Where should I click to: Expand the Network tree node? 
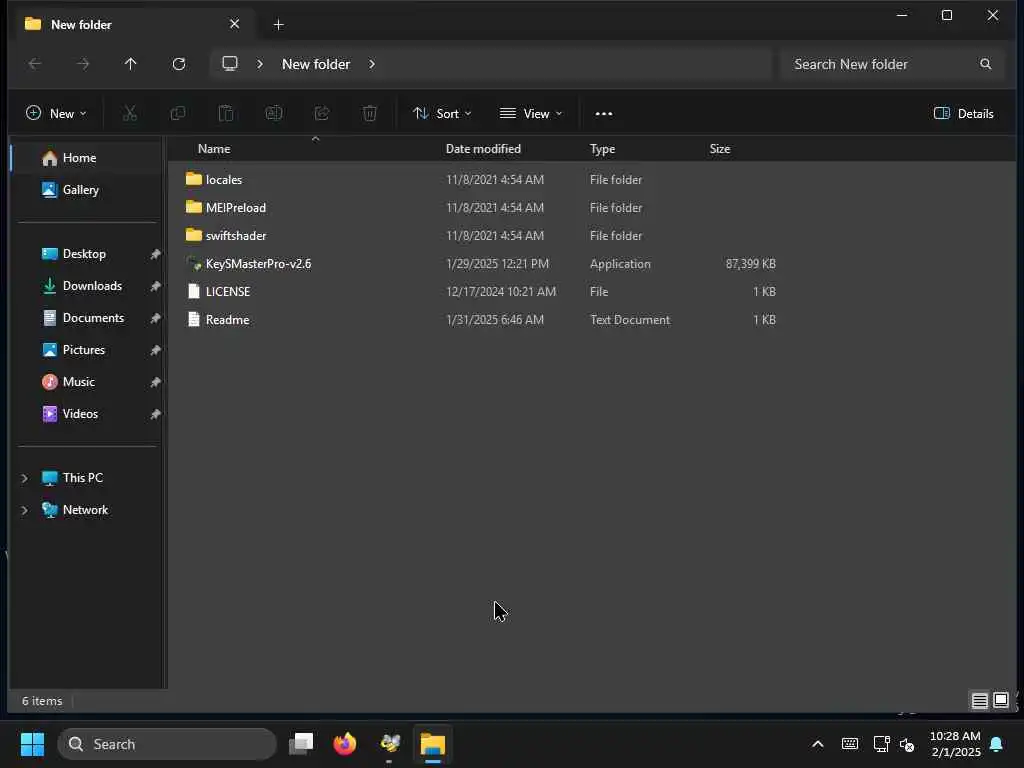[x=25, y=510]
